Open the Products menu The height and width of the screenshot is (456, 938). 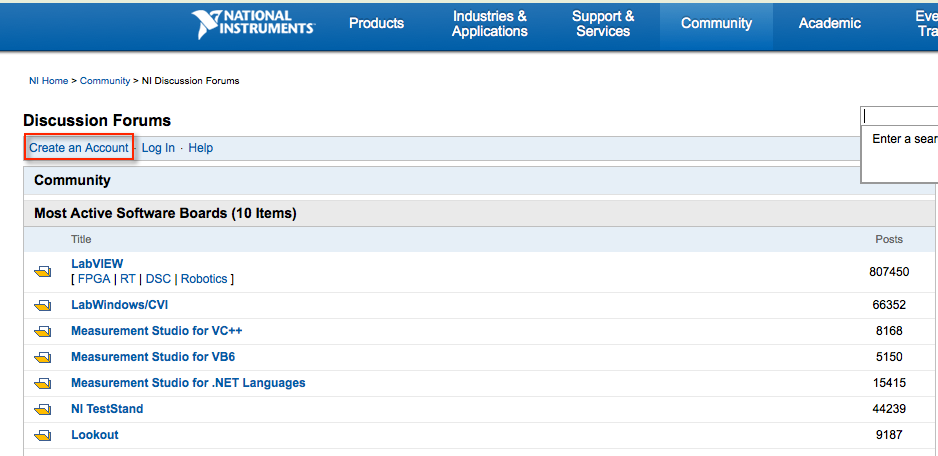(x=376, y=24)
